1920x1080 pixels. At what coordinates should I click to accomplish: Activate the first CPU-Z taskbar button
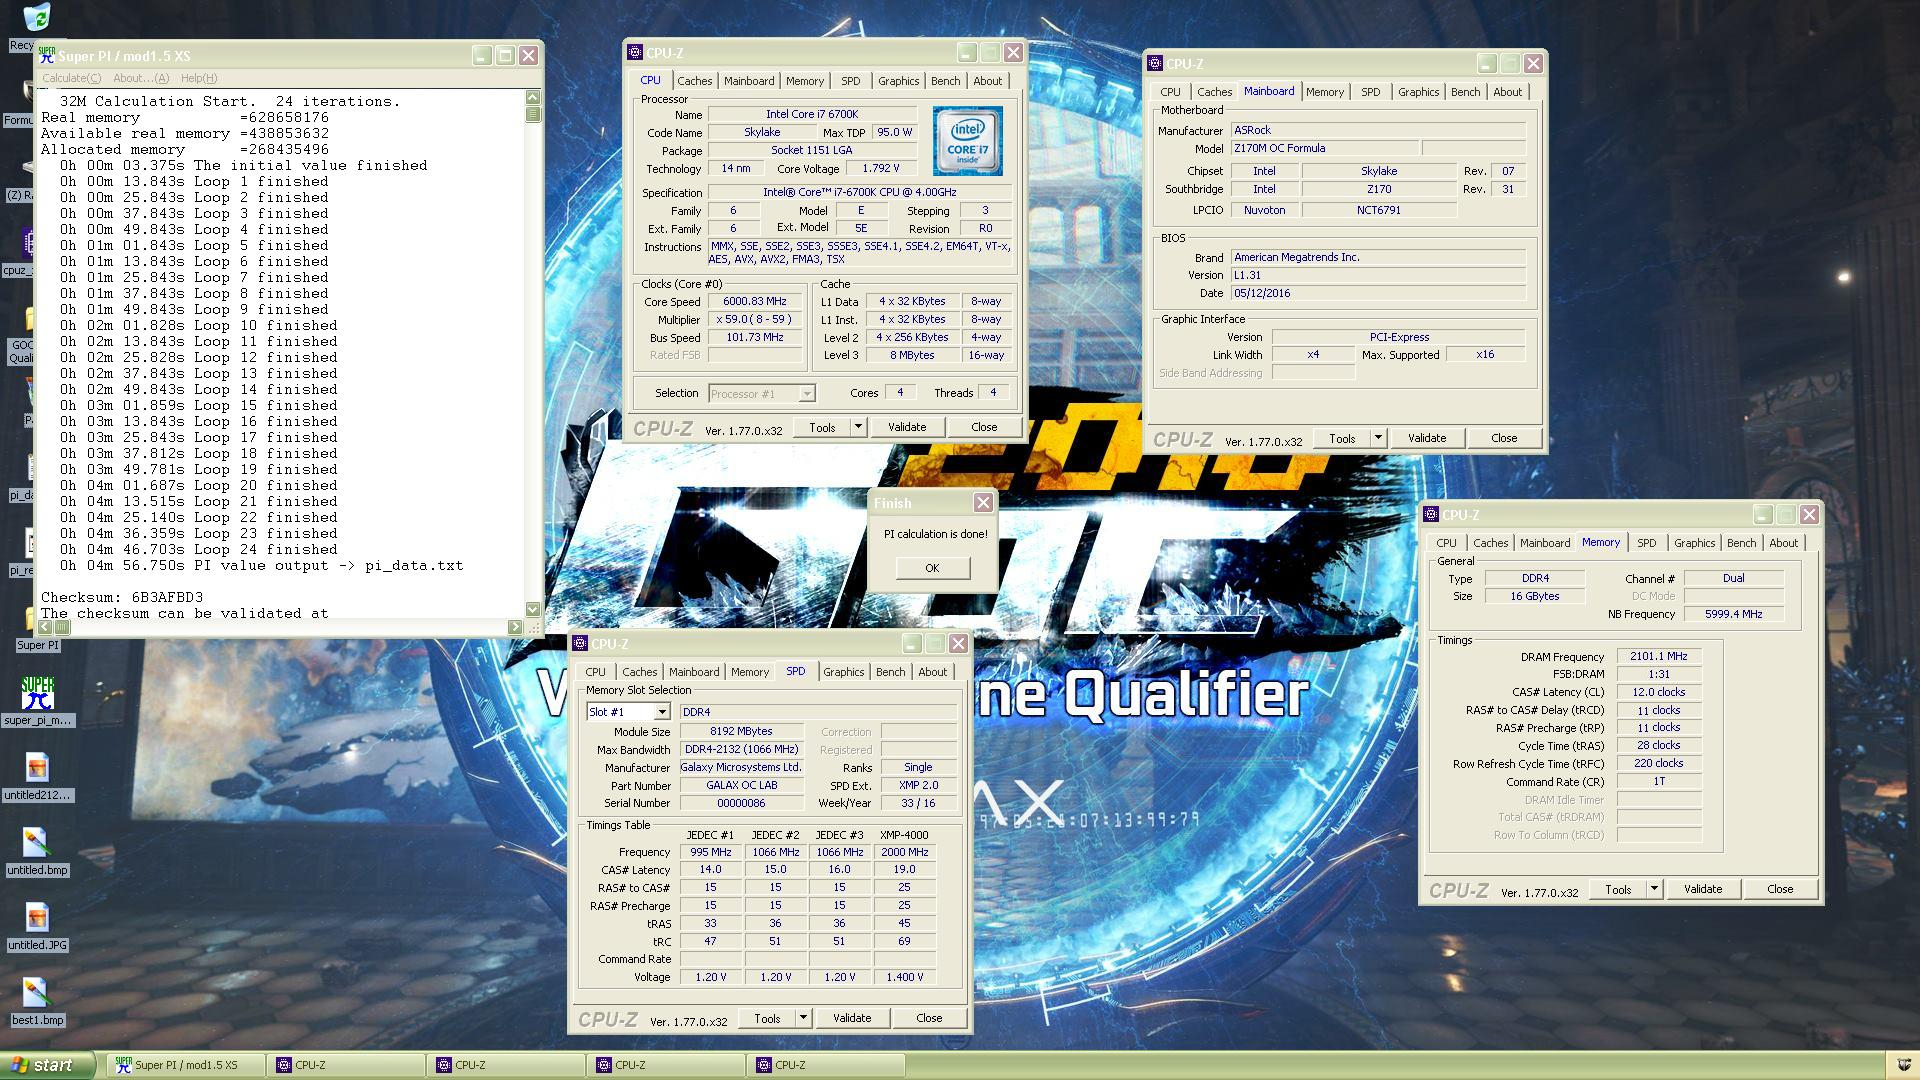point(346,1066)
